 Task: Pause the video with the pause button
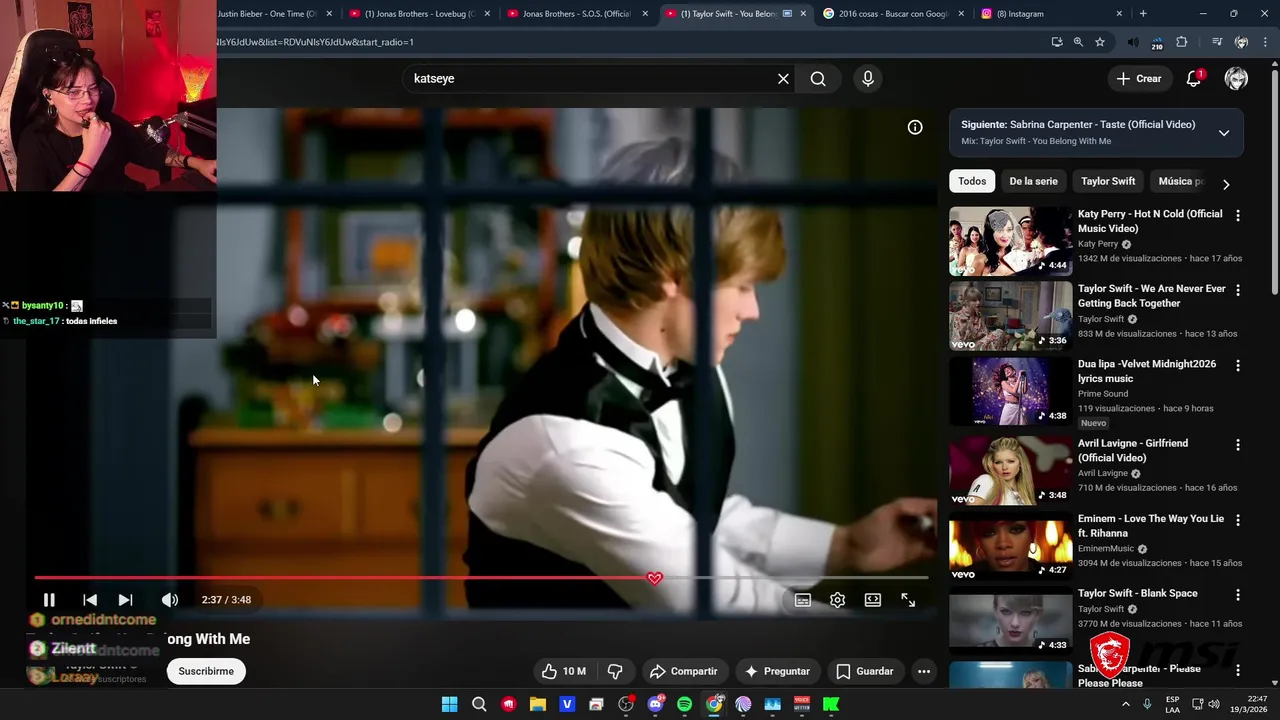click(49, 600)
